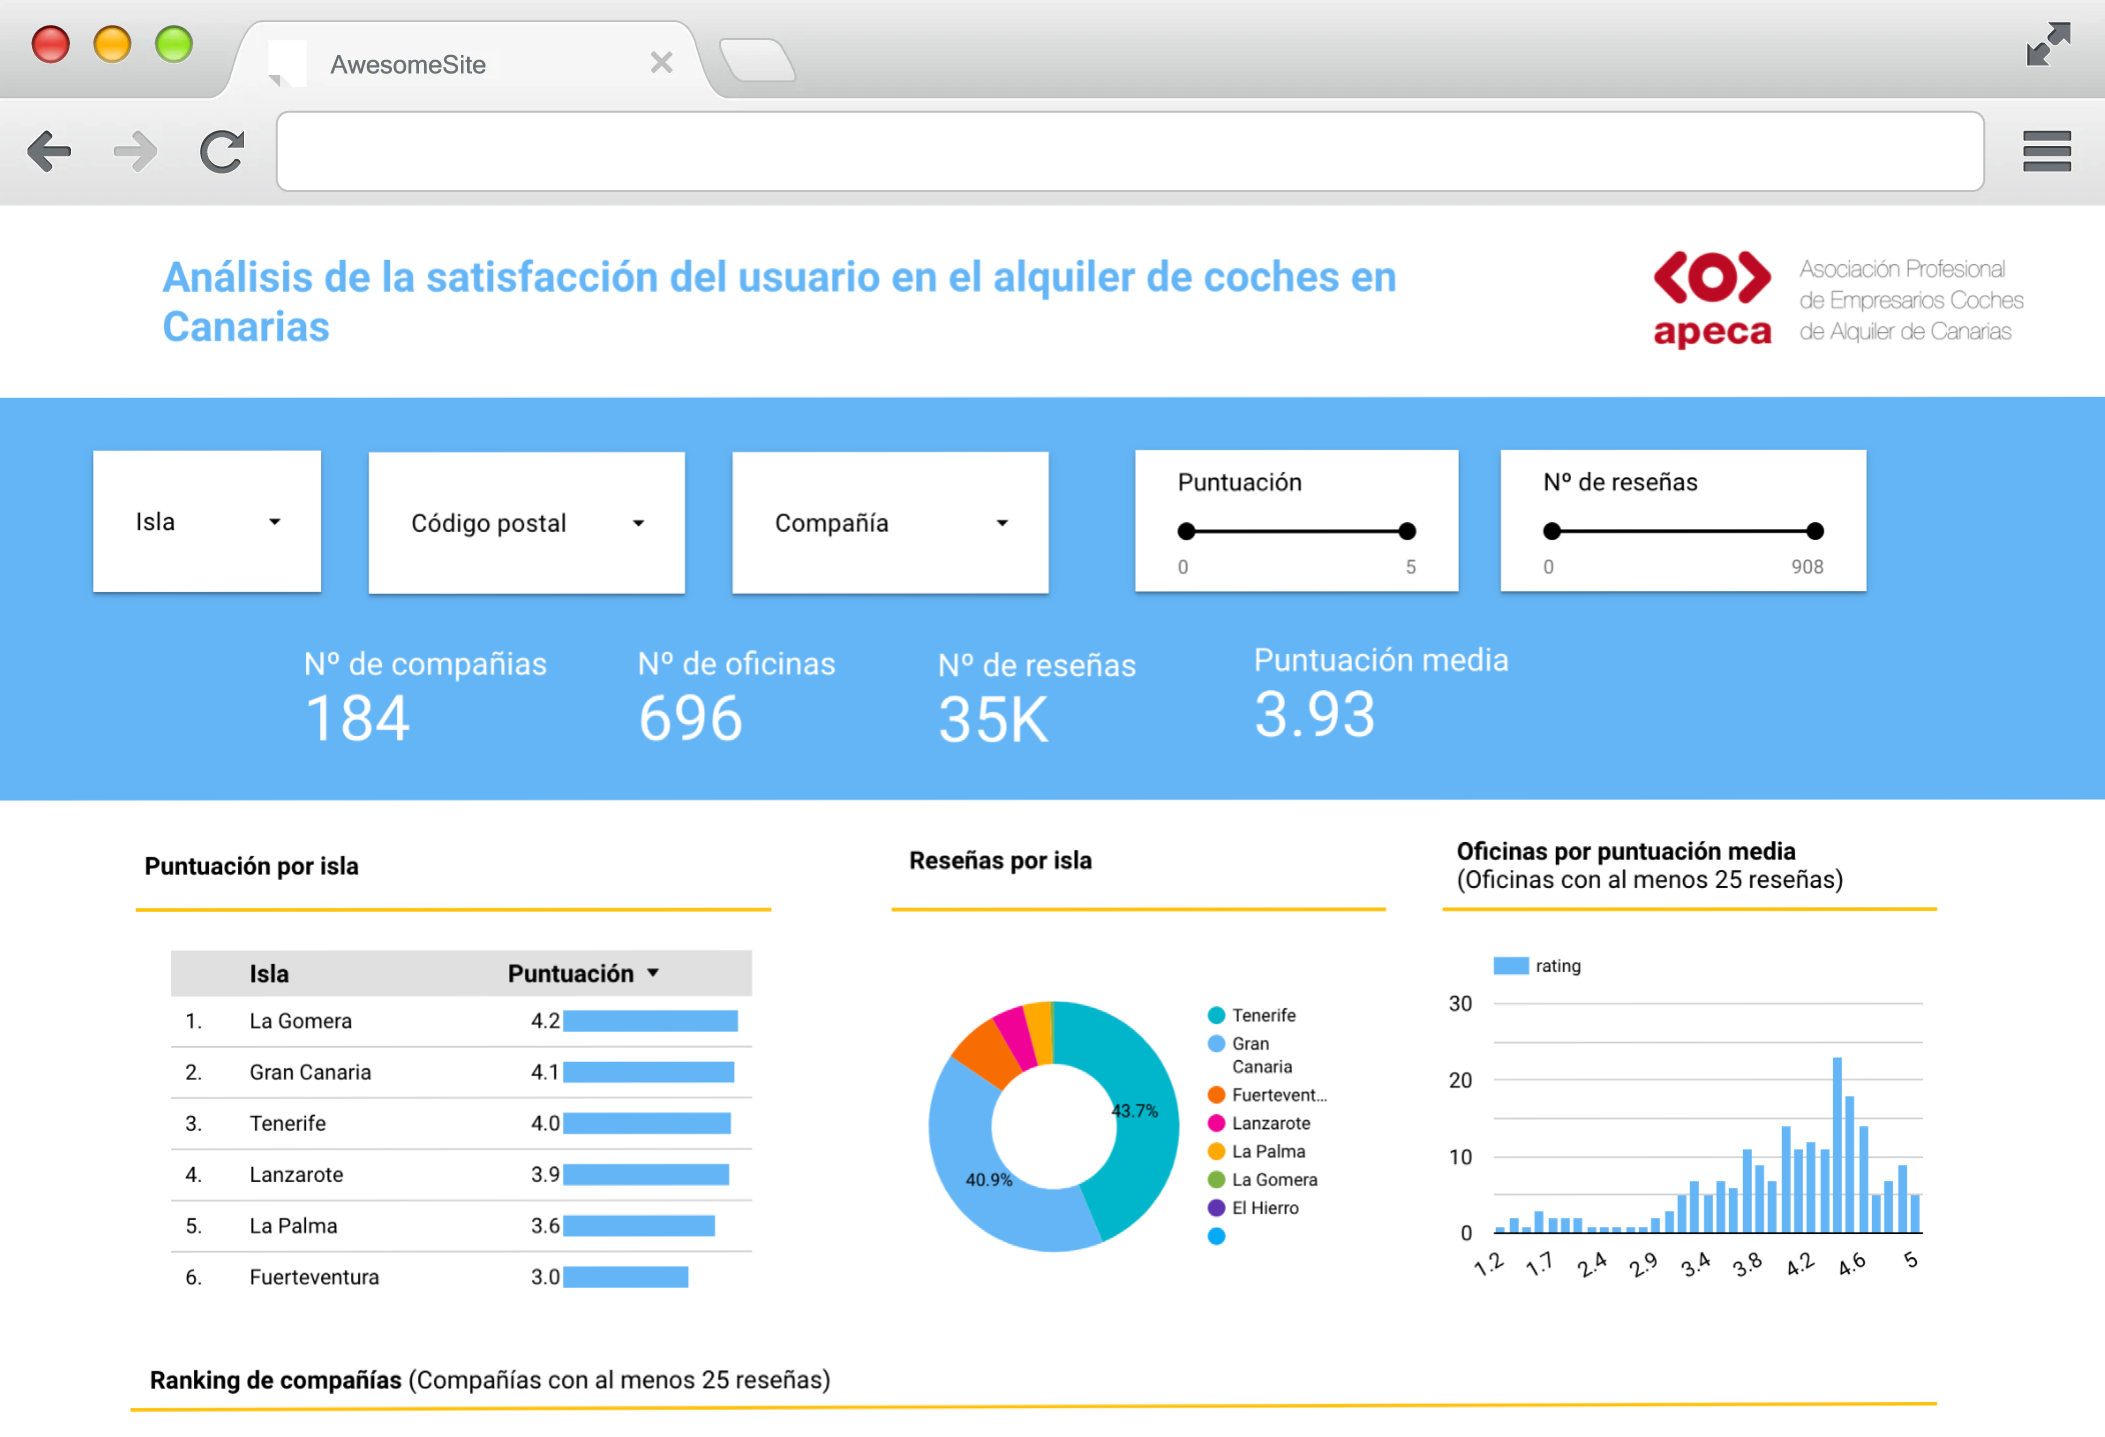This screenshot has height=1437, width=2105.
Task: Select the AwesomeSite tab
Action: coord(408,65)
